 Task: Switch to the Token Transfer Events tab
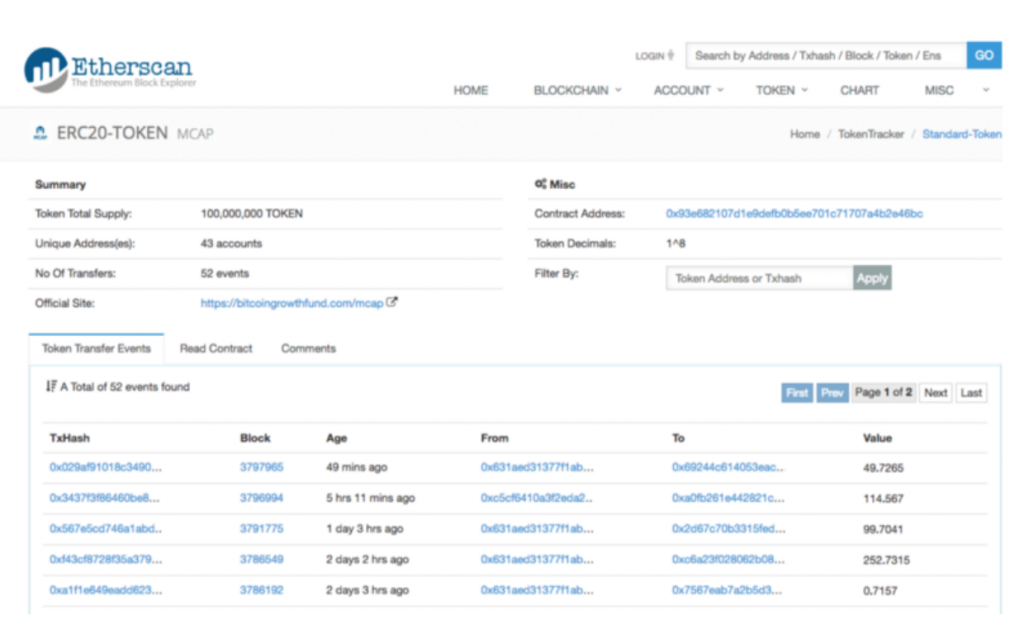pos(97,349)
